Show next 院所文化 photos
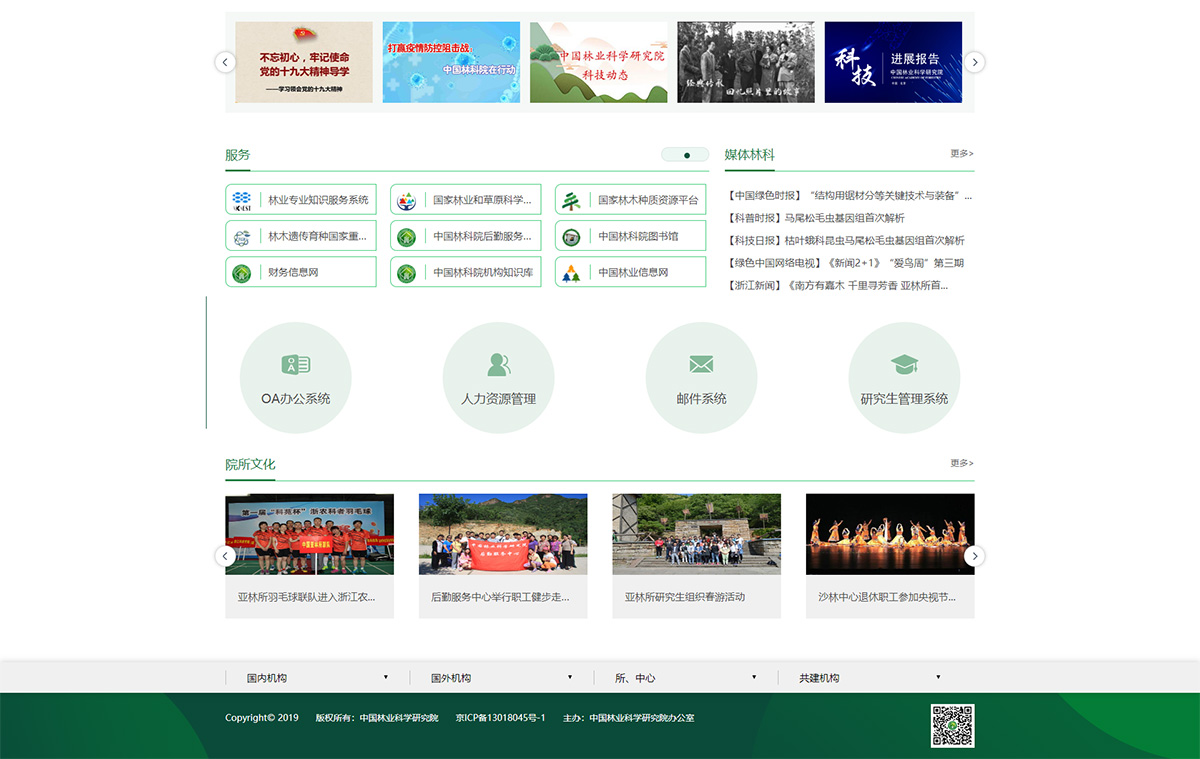This screenshot has height=759, width=1200. click(974, 556)
